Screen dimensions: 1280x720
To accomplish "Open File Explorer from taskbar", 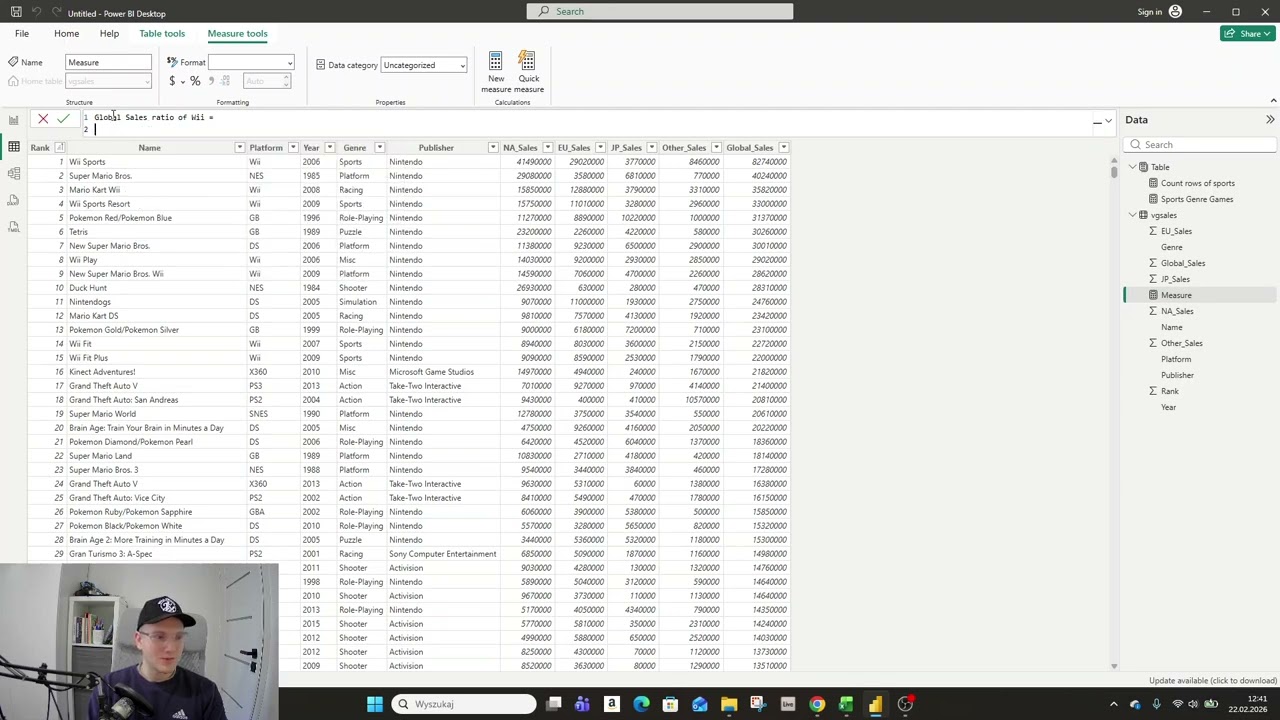I will [729, 704].
